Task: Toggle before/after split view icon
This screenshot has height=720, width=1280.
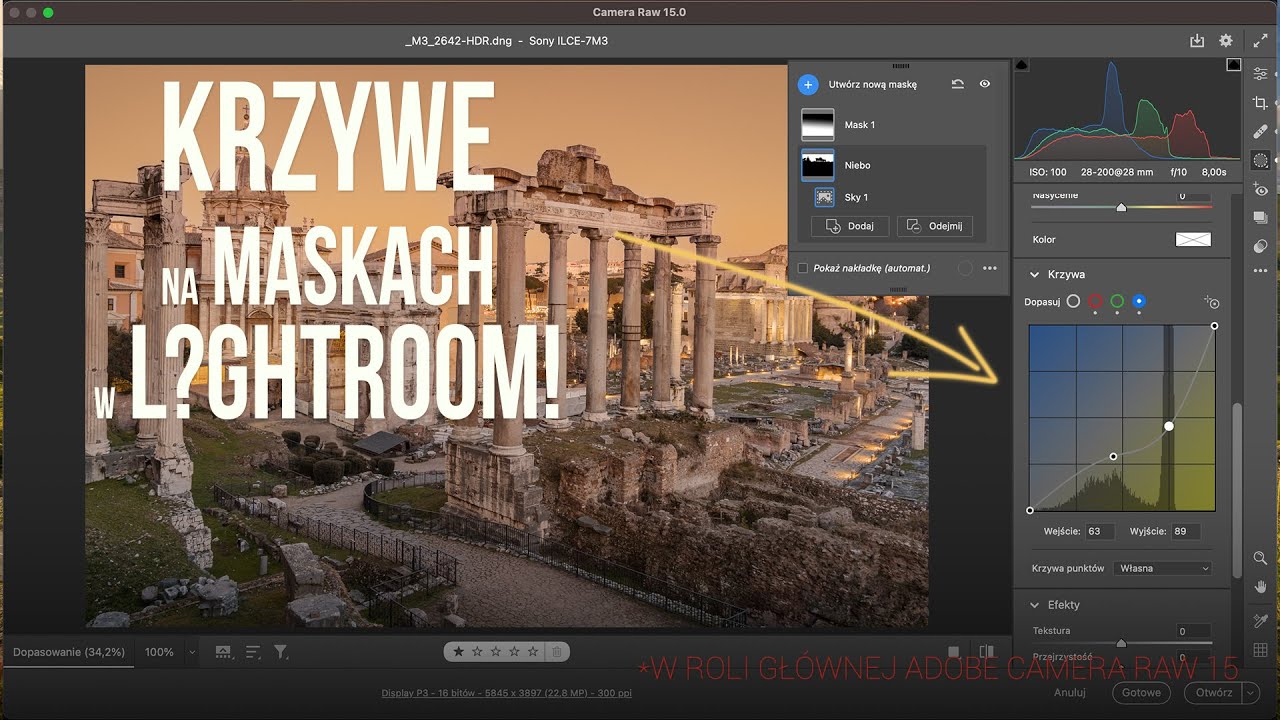Action: click(986, 651)
